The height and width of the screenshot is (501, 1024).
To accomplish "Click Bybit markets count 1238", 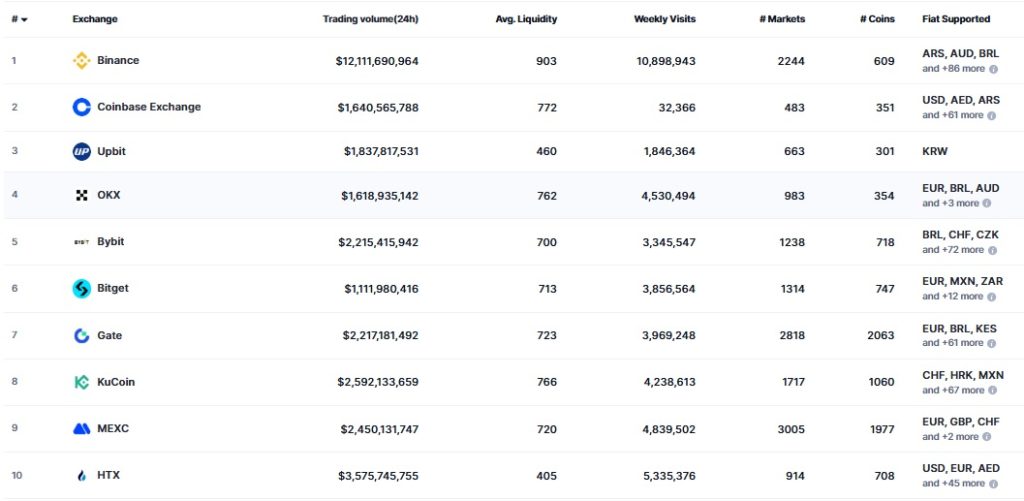I will tap(792, 242).
